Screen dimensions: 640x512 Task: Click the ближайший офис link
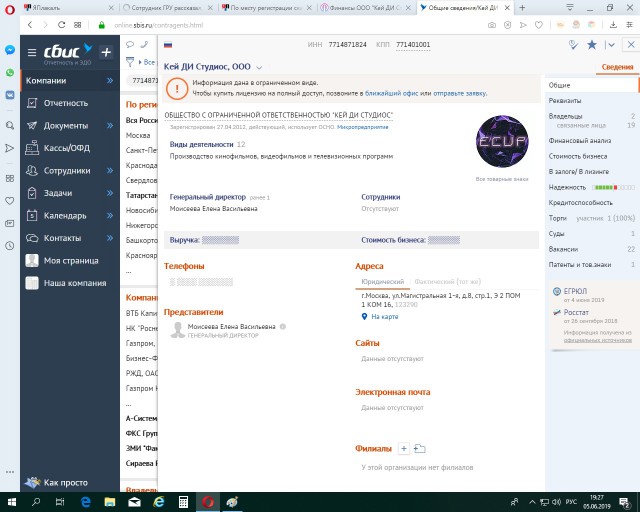(391, 93)
